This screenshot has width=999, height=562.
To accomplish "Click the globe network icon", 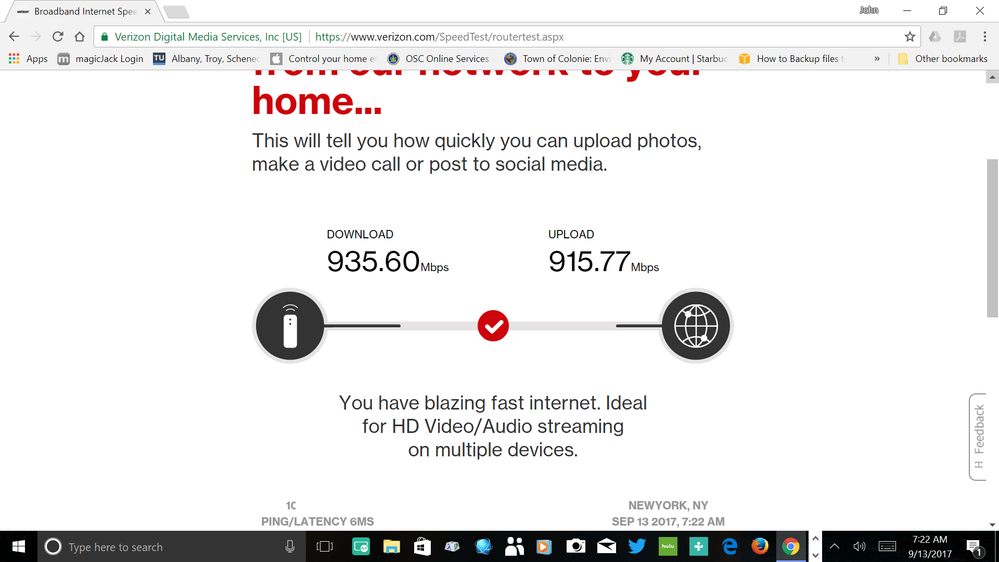I will (x=696, y=326).
